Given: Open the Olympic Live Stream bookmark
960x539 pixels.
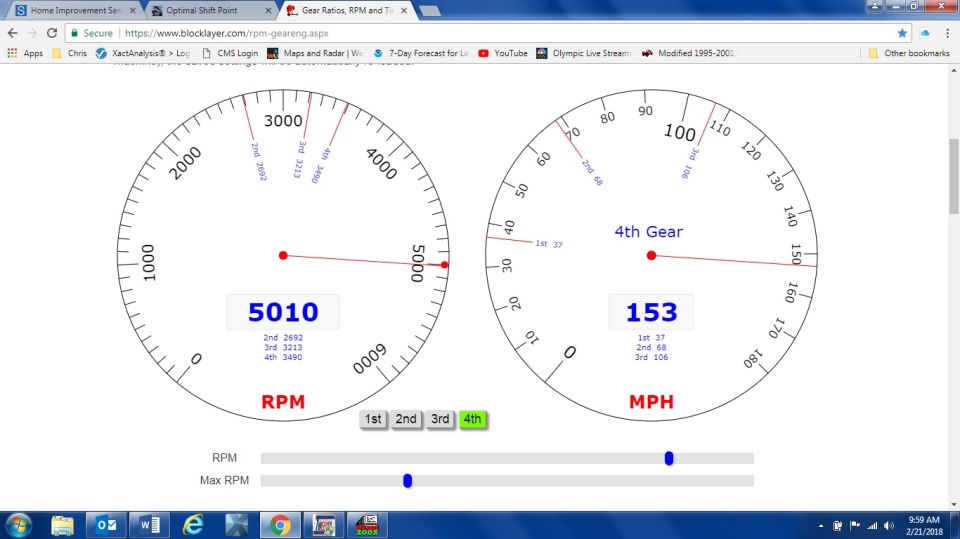Looking at the screenshot, I should [583, 53].
